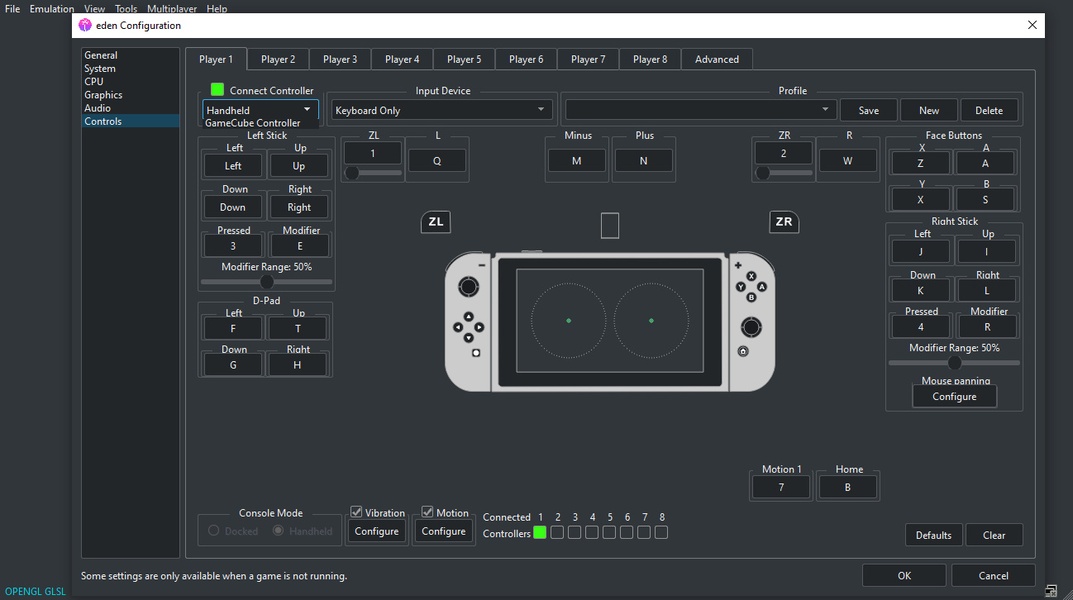Toggle the Connect Controller checkbox
Viewport: 1073px width, 600px height.
pos(217,90)
